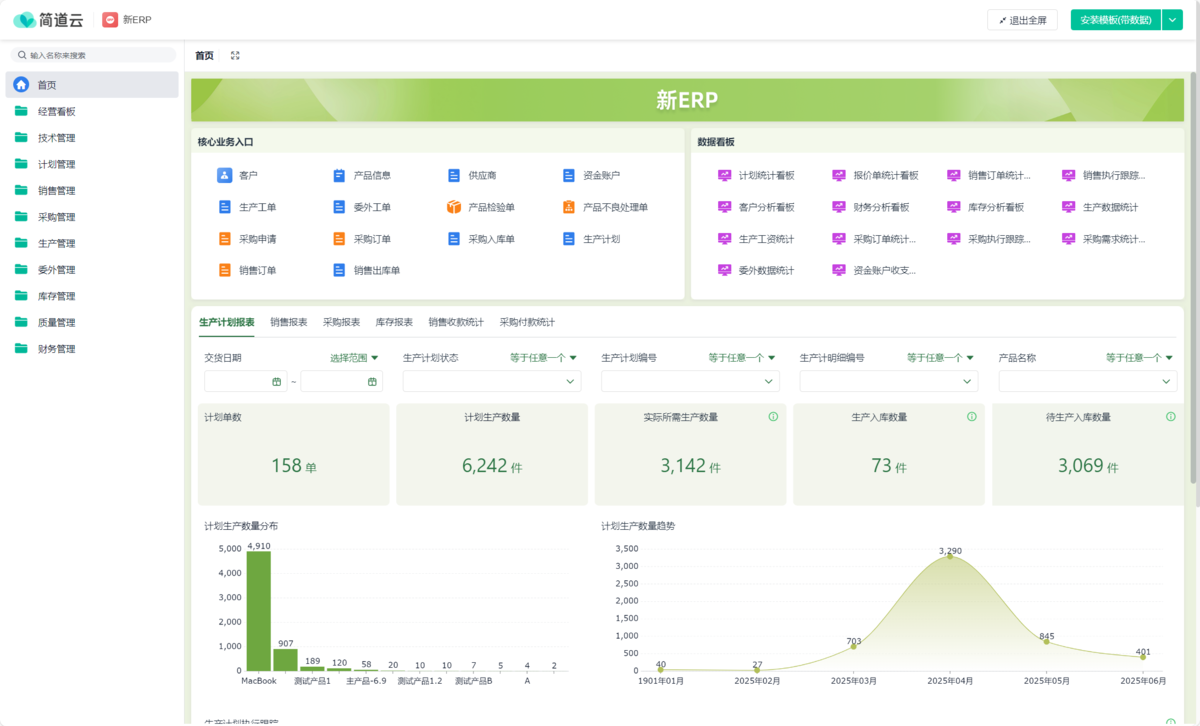Click the 采购申请 orange form icon
Screen dimensions: 1200x726
point(224,239)
